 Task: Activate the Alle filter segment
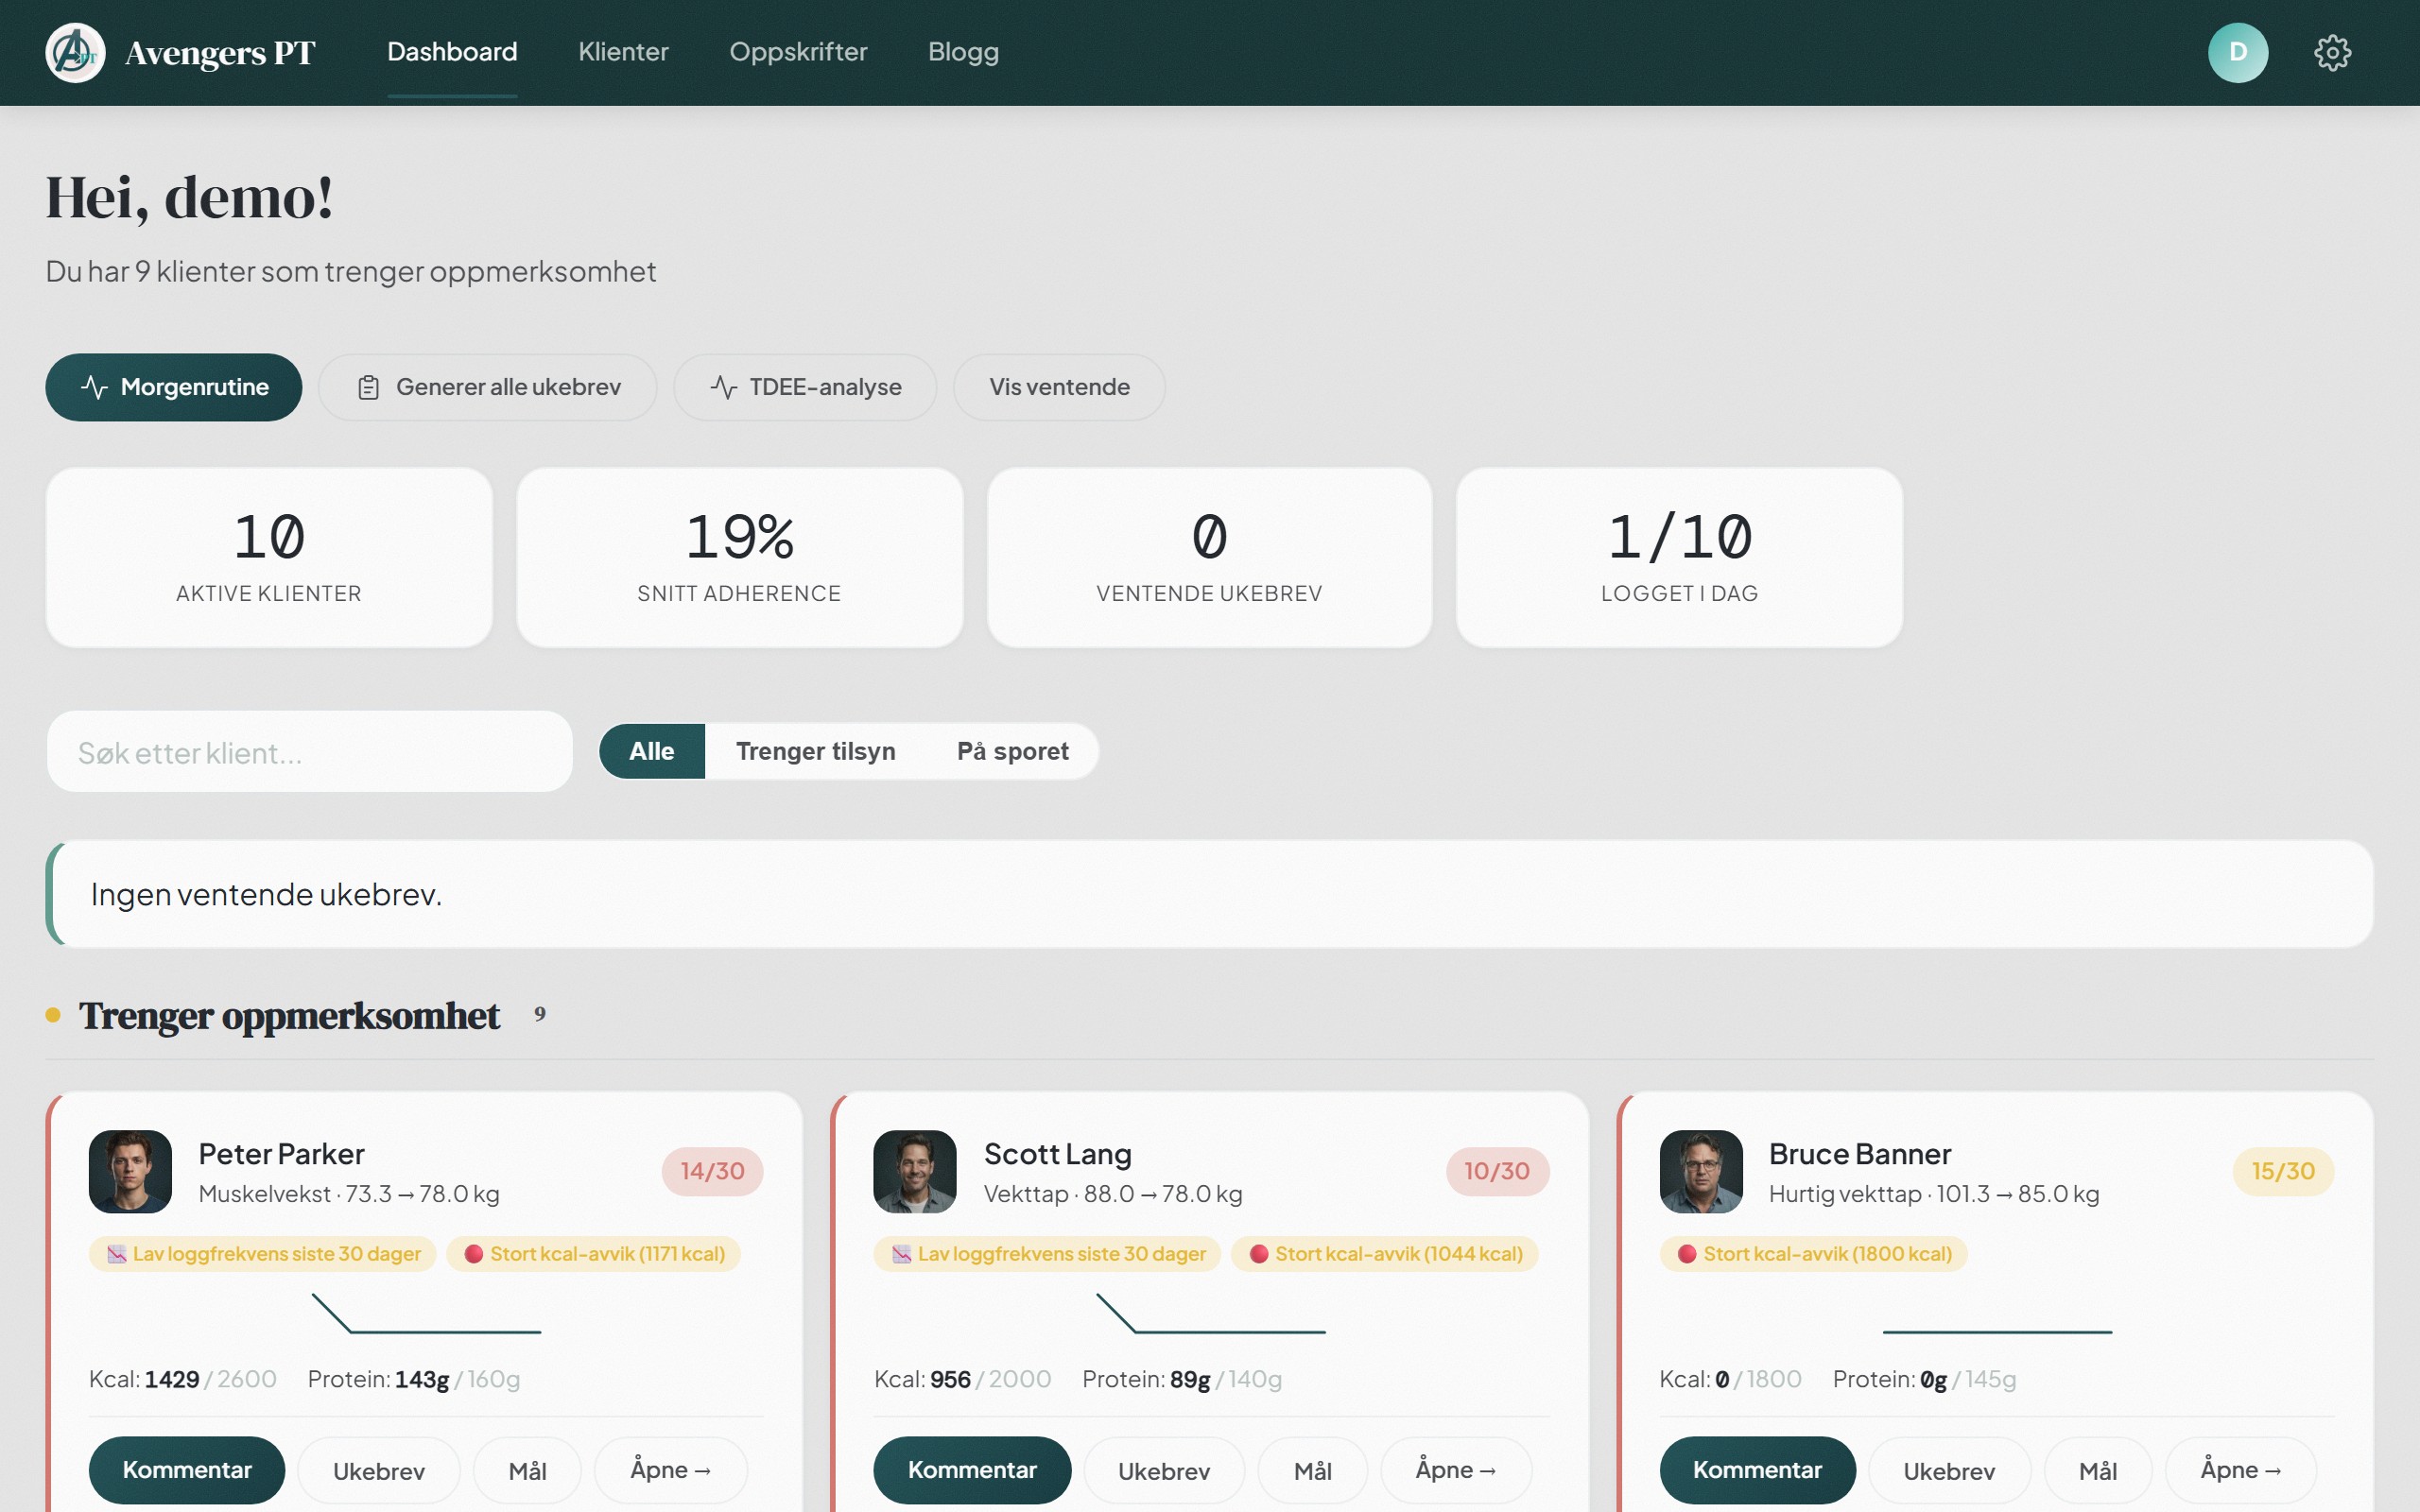click(x=651, y=751)
